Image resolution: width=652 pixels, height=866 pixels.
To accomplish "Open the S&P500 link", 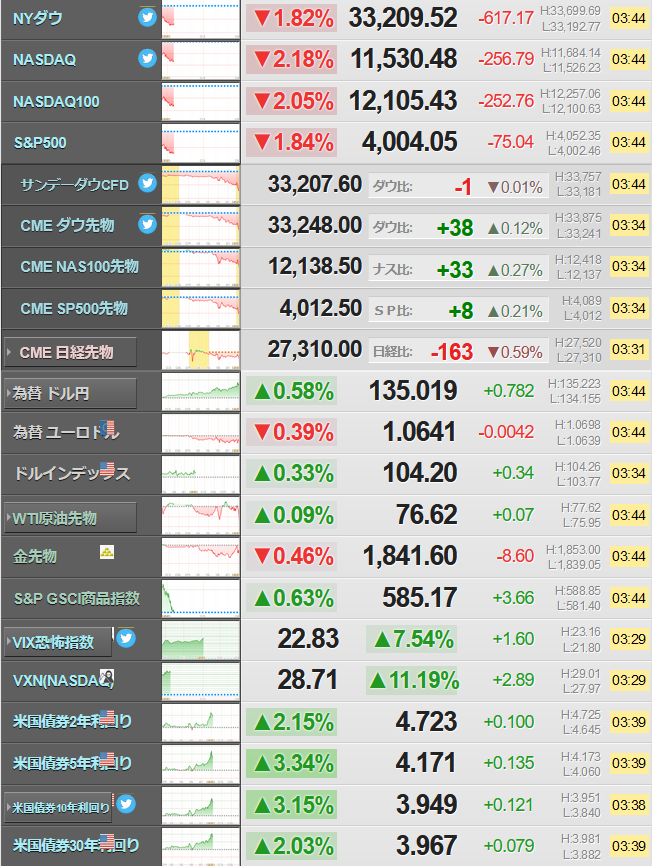I will click(40, 143).
